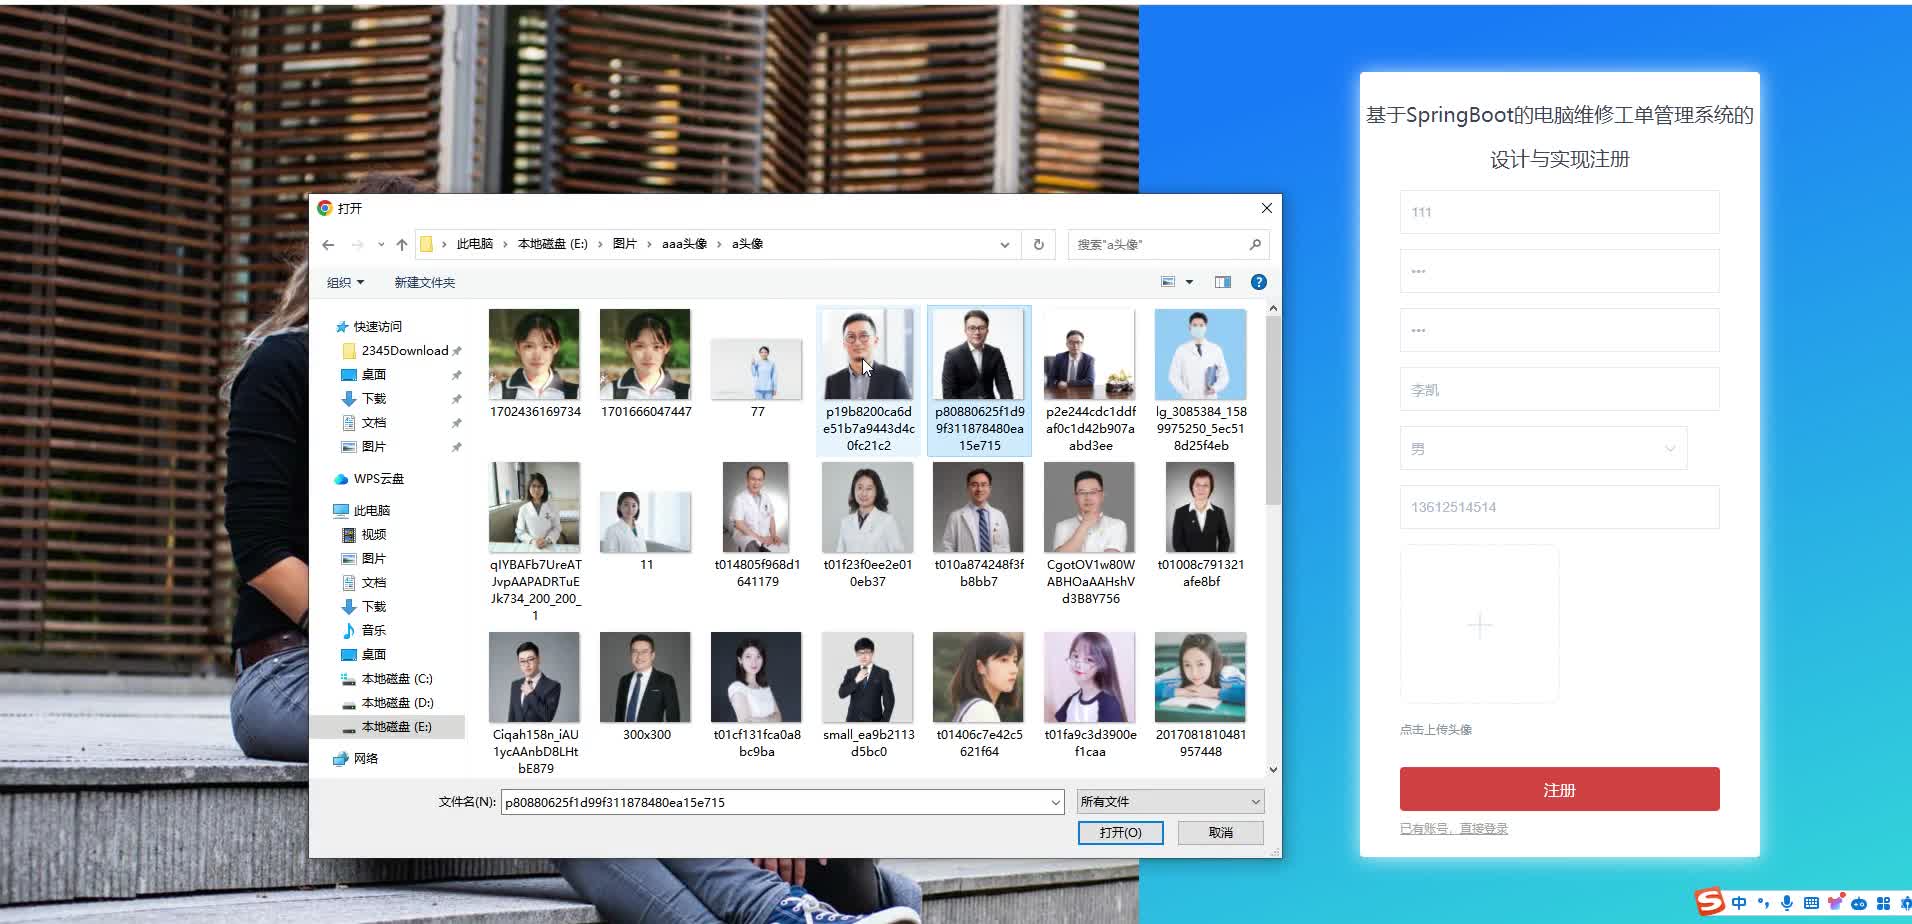The width and height of the screenshot is (1912, 924).
Task: Select 本地磁盘 (D:) drive
Action: pos(396,702)
